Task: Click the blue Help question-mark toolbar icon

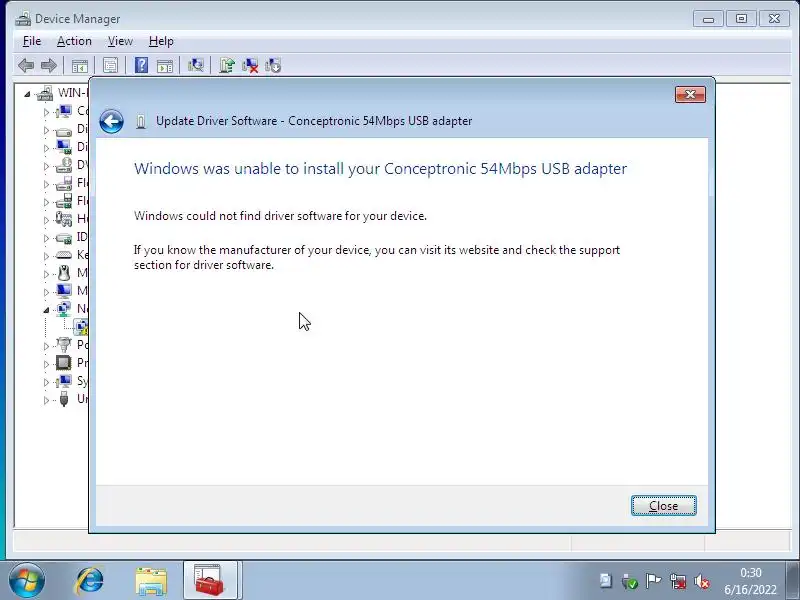Action: tap(141, 65)
